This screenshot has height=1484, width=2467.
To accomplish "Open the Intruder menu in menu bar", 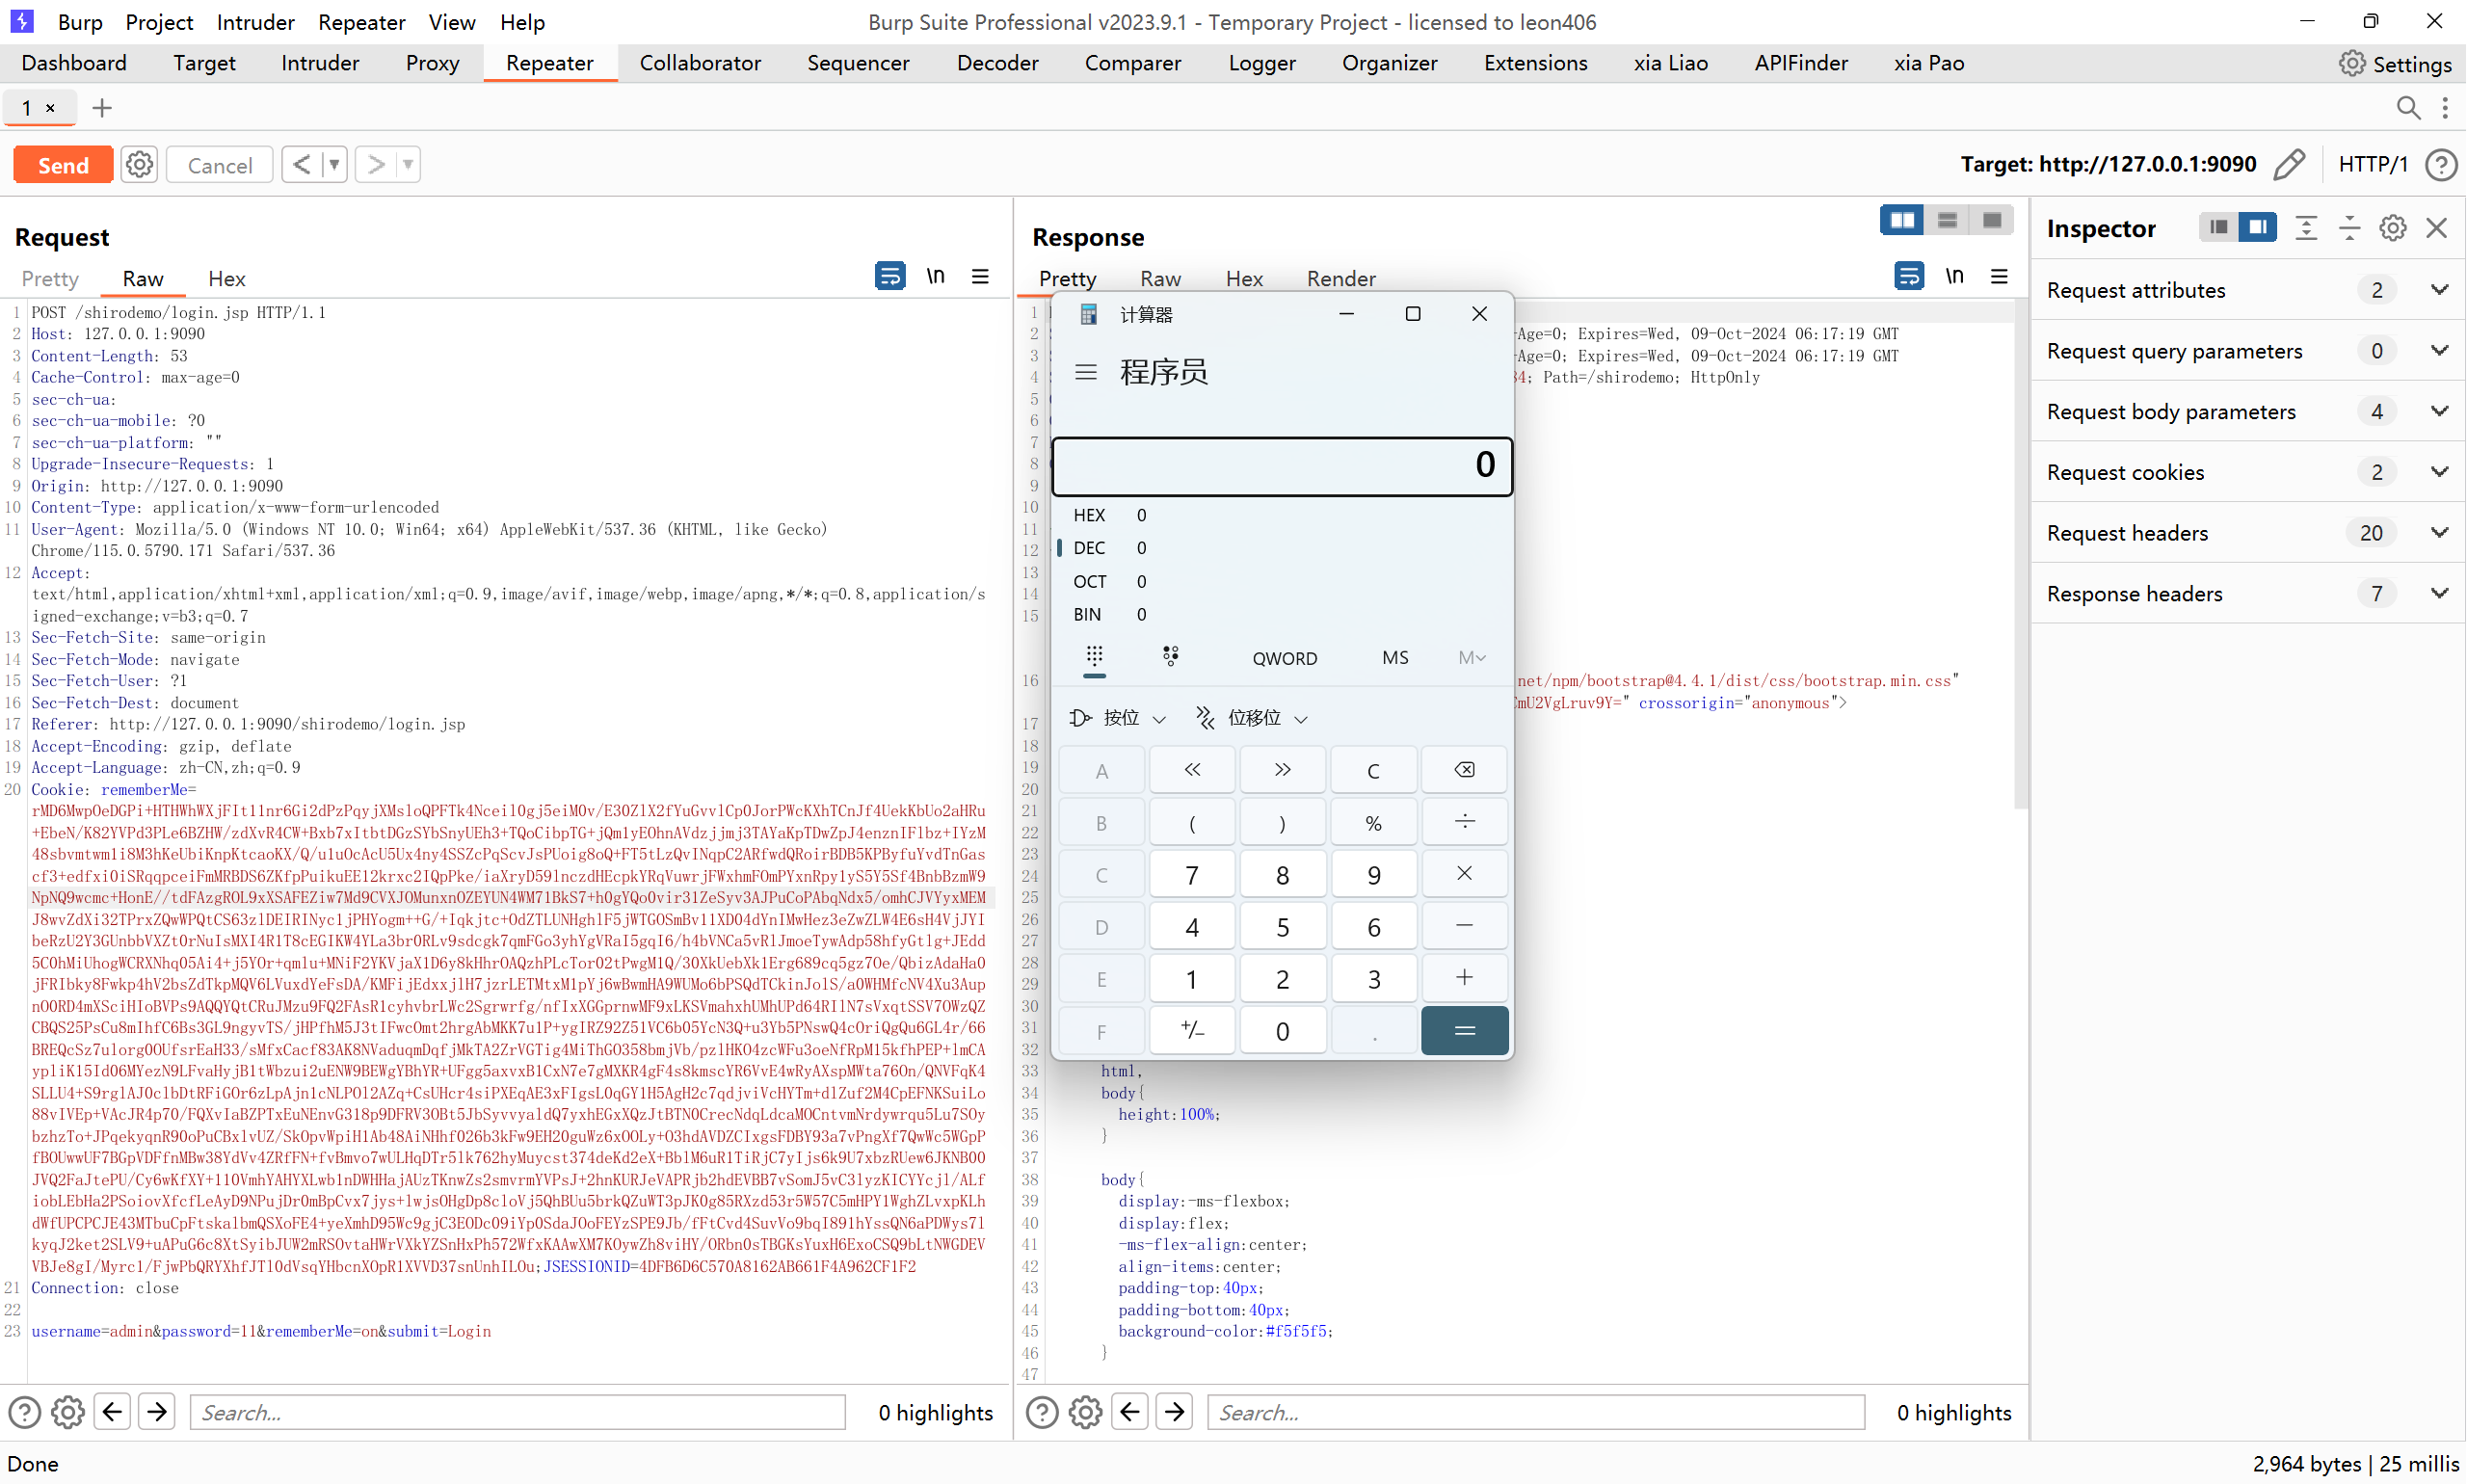I will click(255, 22).
